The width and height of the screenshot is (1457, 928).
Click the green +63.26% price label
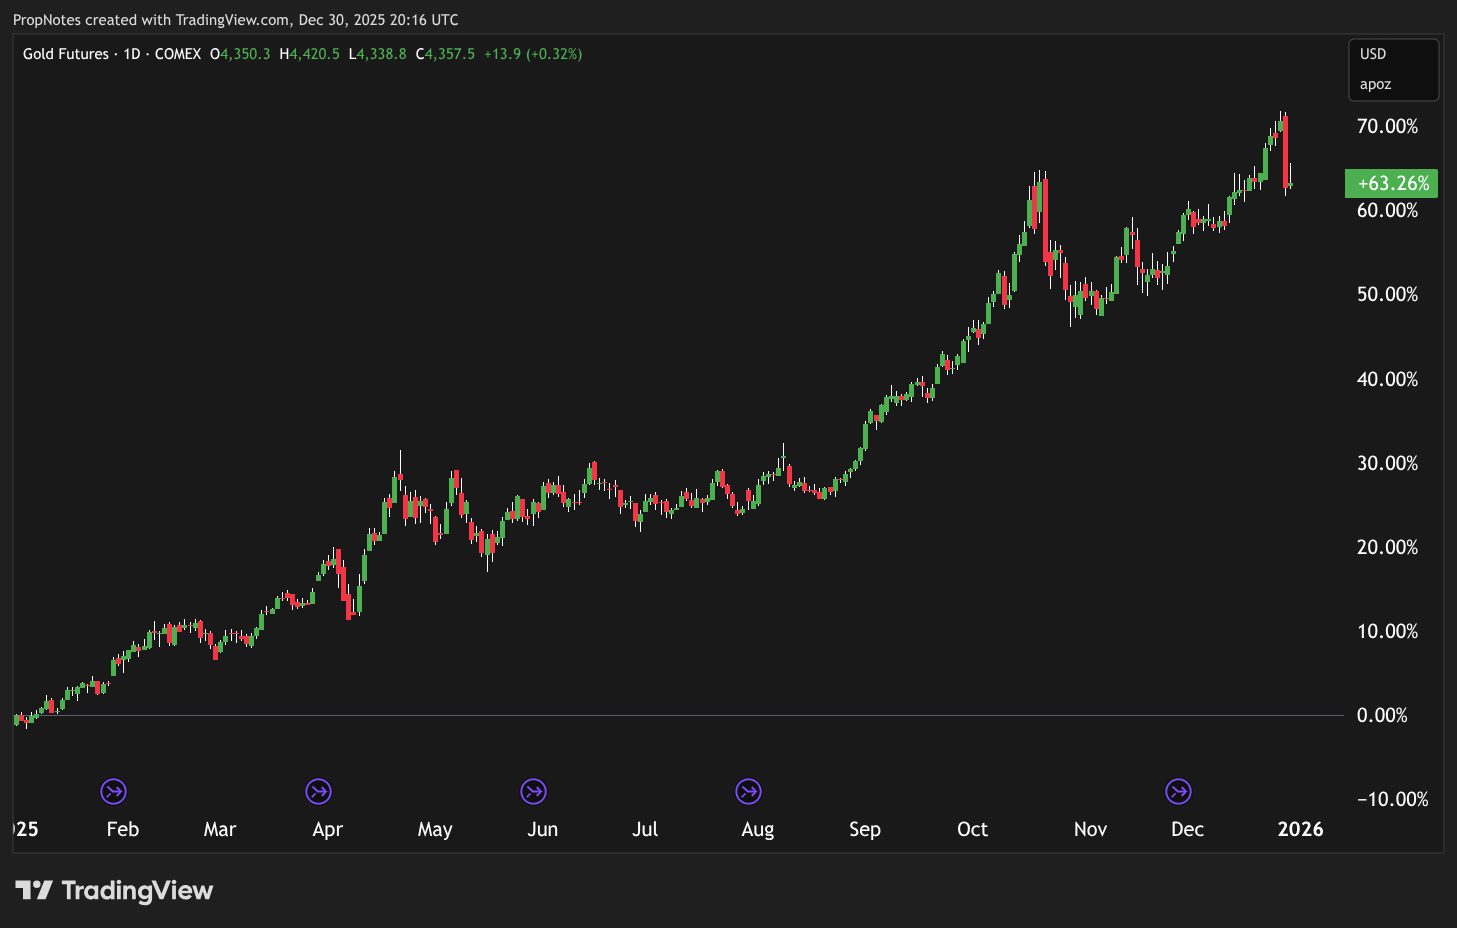pyautogui.click(x=1392, y=183)
